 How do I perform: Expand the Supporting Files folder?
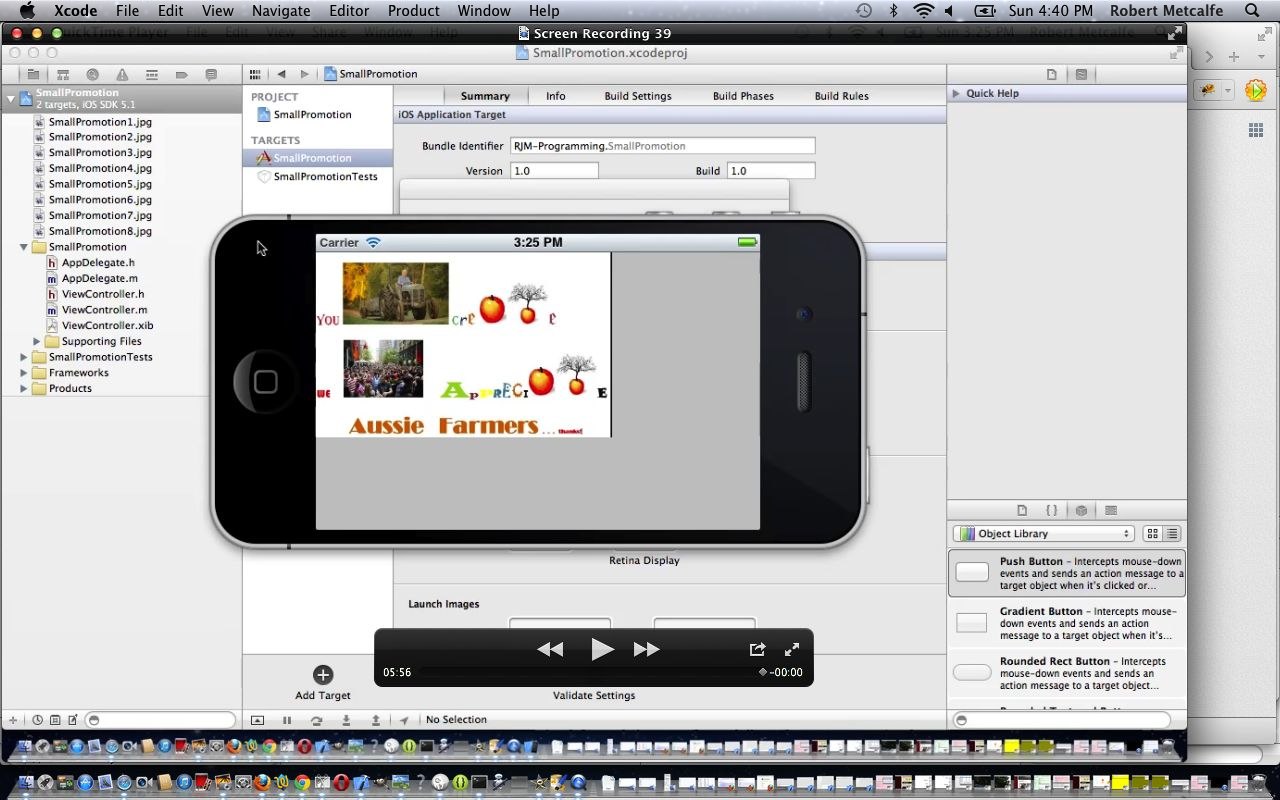click(x=37, y=341)
